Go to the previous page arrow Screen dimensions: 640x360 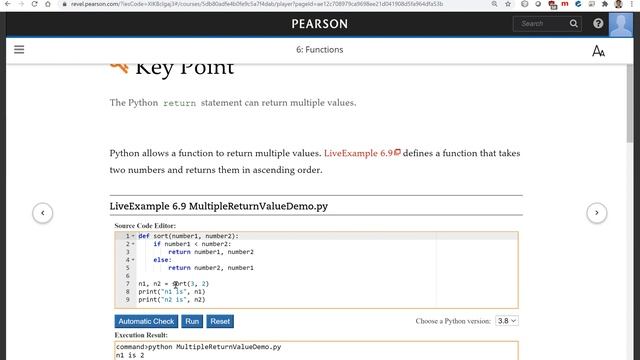coord(43,213)
